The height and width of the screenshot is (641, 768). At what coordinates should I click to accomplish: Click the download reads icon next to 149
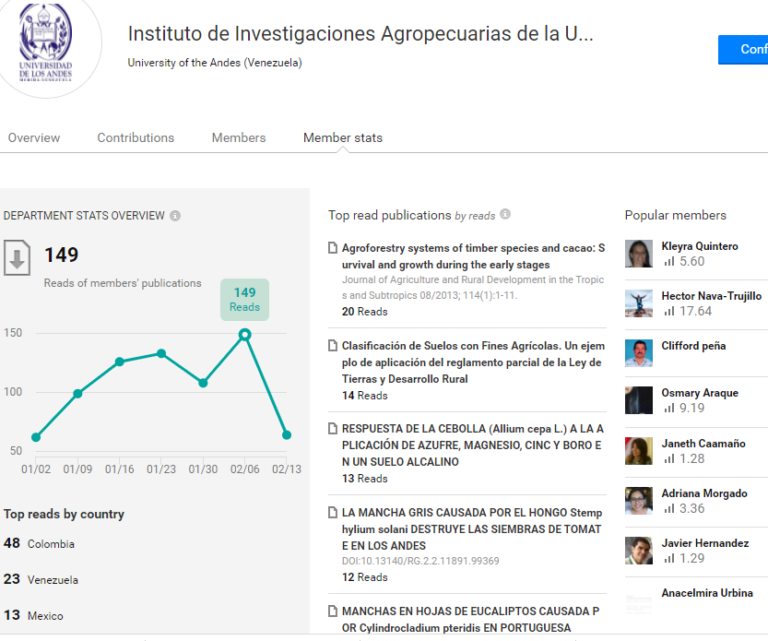click(x=17, y=258)
